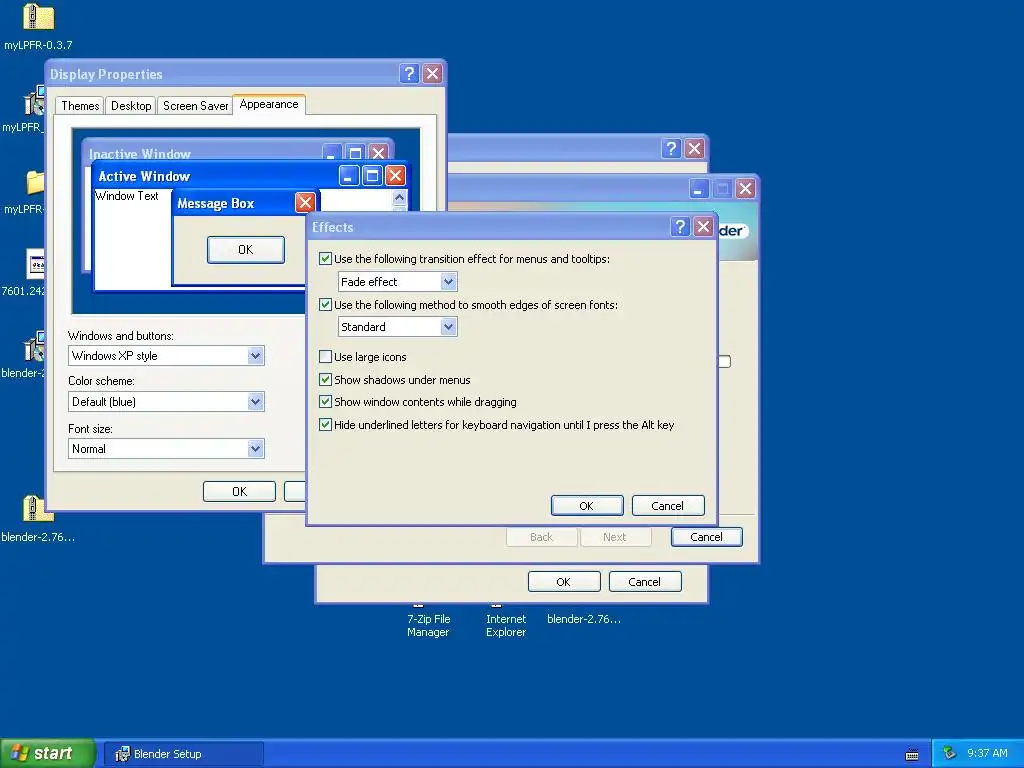
Task: Click OK in the Display Properties window
Action: coord(239,491)
